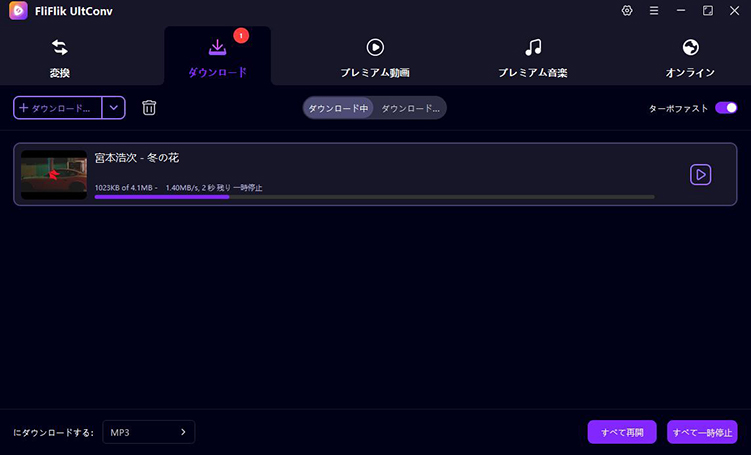This screenshot has height=455, width=751.
Task: Switch to the ダウンロード tab
Action: tap(217, 58)
